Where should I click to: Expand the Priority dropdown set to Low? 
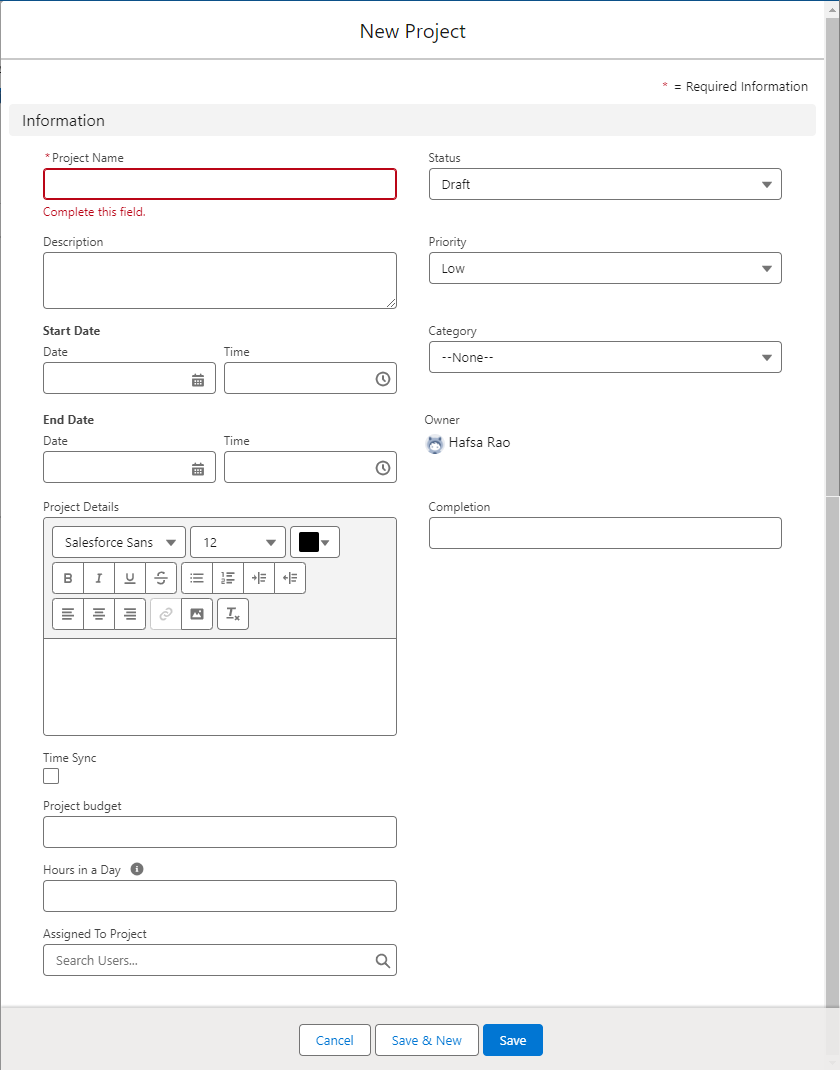605,268
